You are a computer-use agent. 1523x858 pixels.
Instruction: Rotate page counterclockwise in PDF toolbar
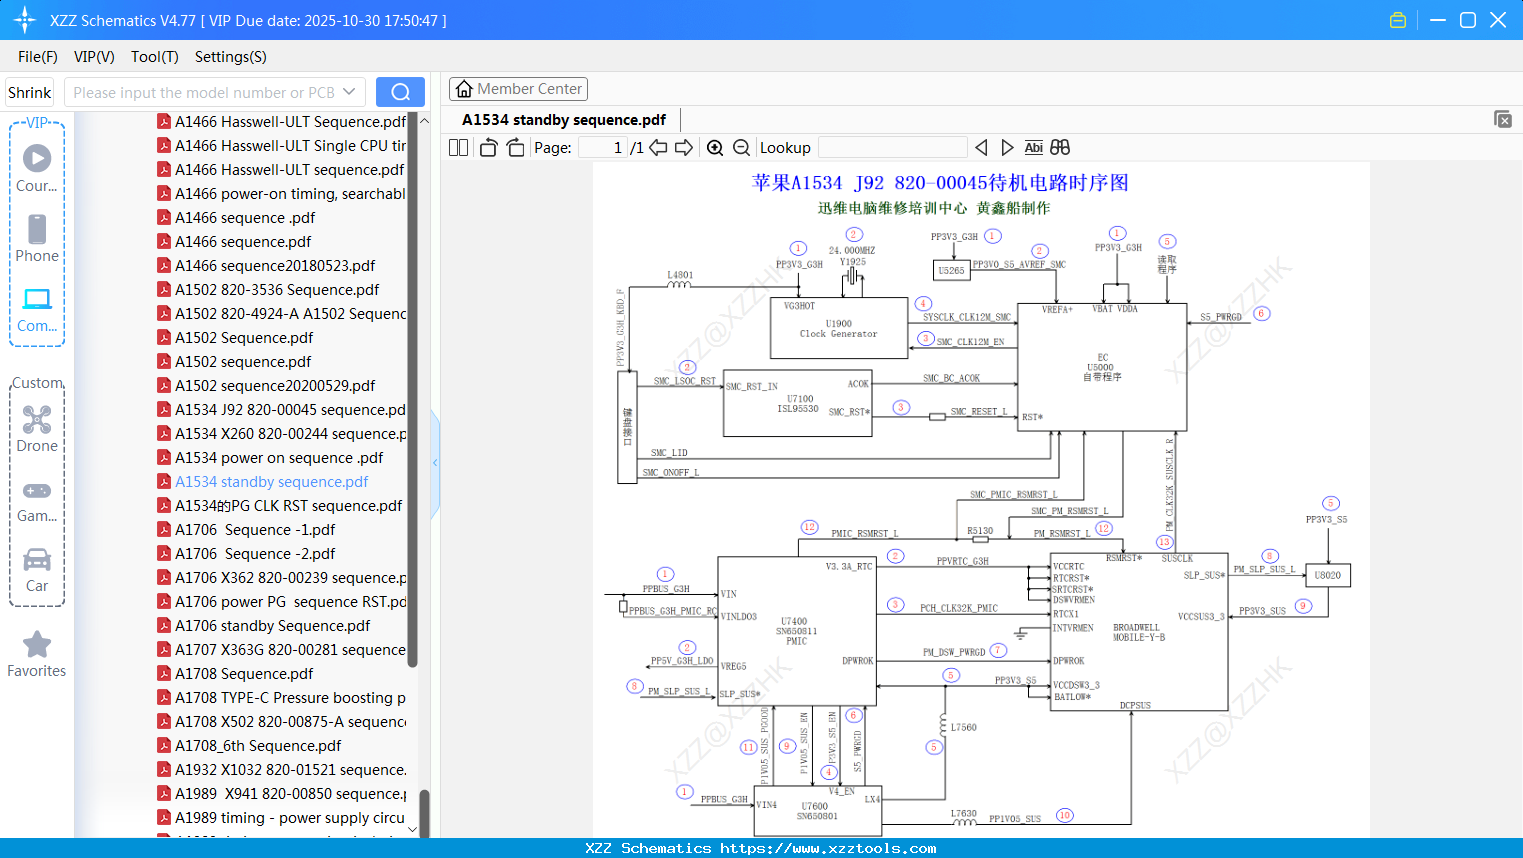[489, 148]
